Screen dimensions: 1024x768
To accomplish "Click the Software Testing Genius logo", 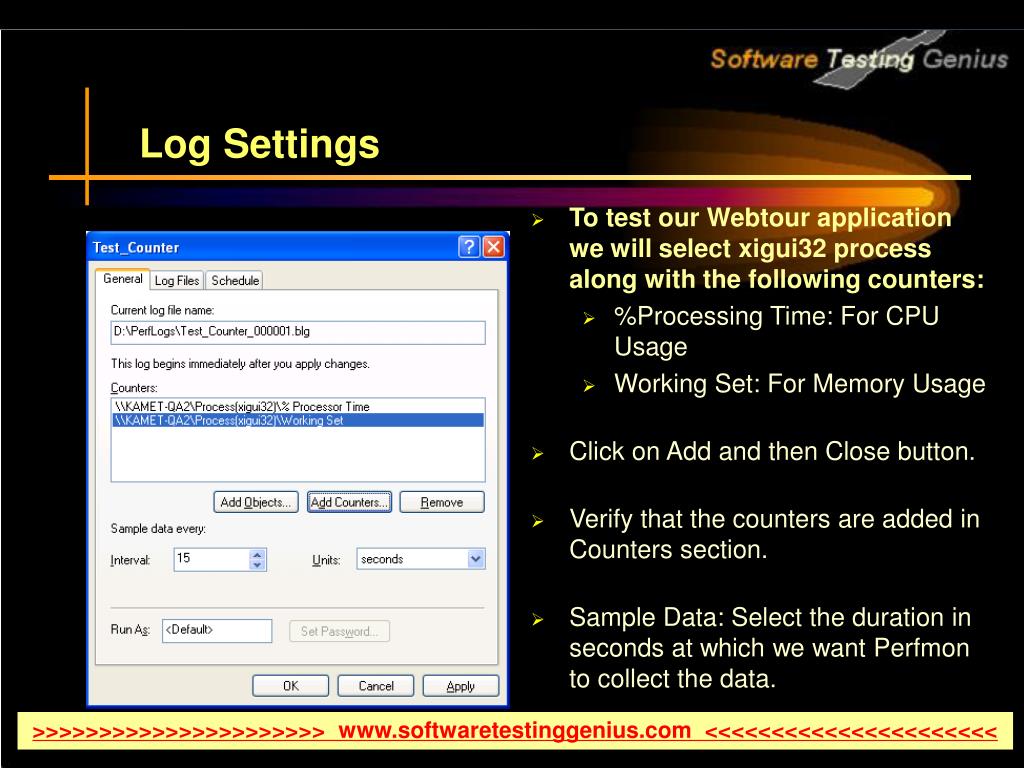I will point(859,60).
